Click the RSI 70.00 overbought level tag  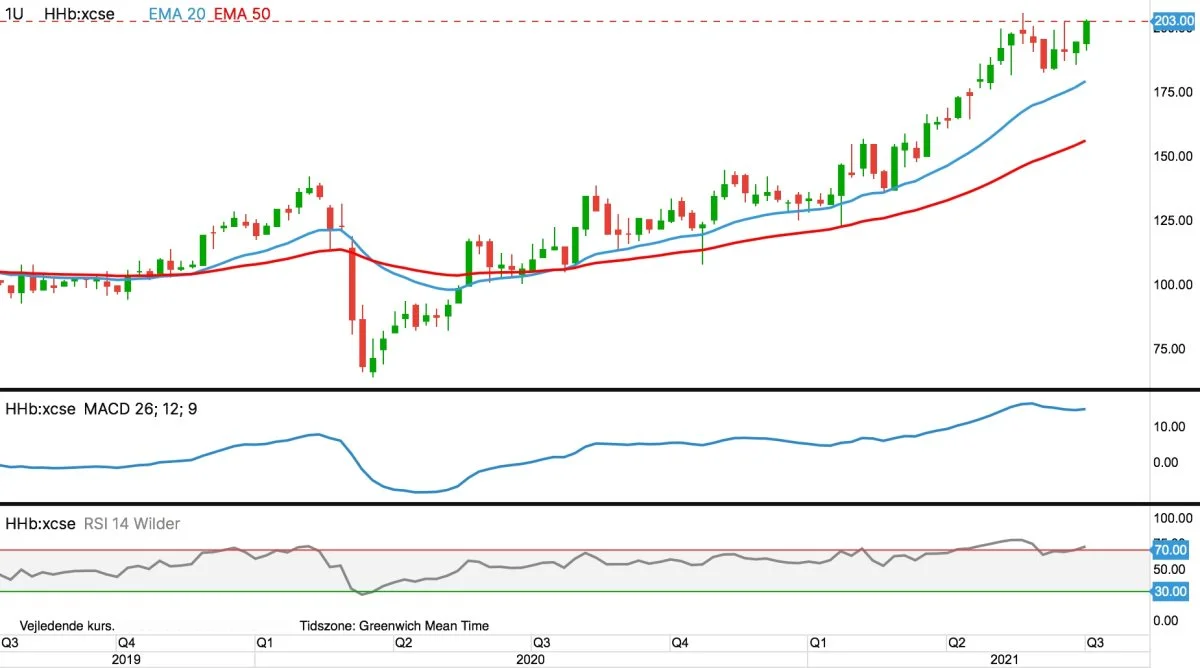(1170, 549)
